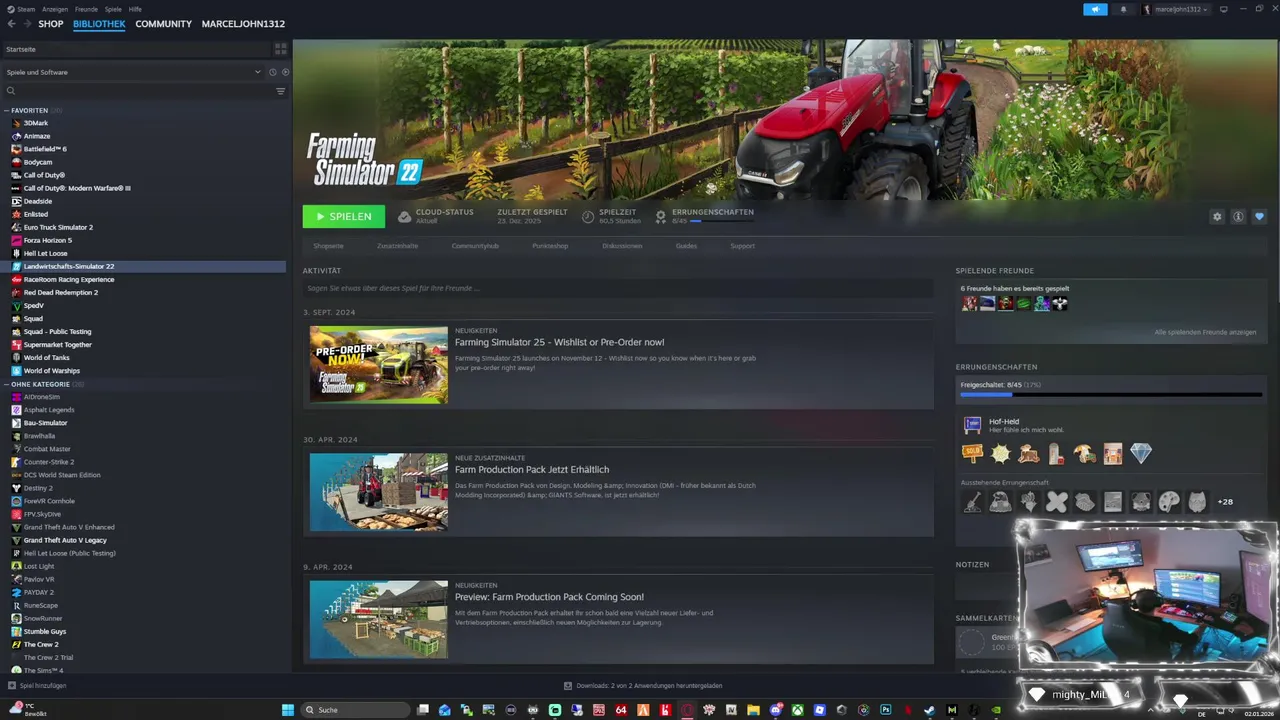The width and height of the screenshot is (1280, 720).
Task: Open the MARCELJOHN1312 profile tab
Action: coord(243,24)
